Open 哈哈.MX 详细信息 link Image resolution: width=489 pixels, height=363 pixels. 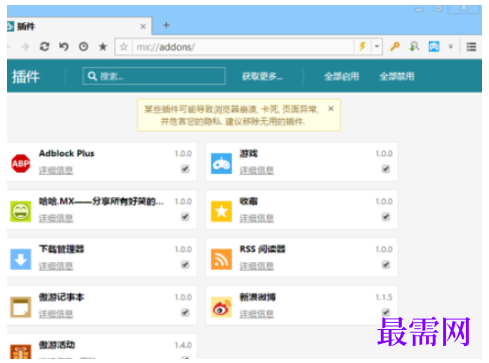point(56,218)
